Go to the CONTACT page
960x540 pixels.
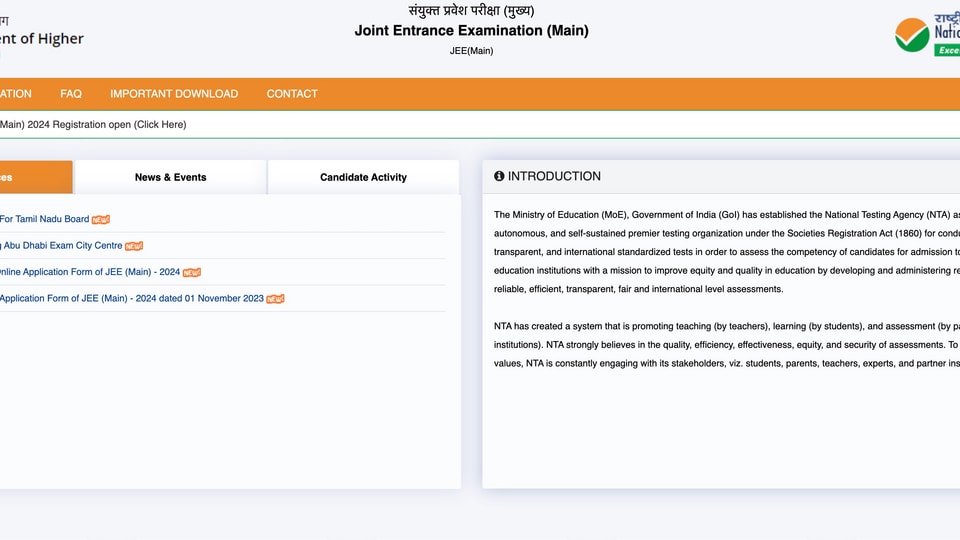tap(292, 94)
